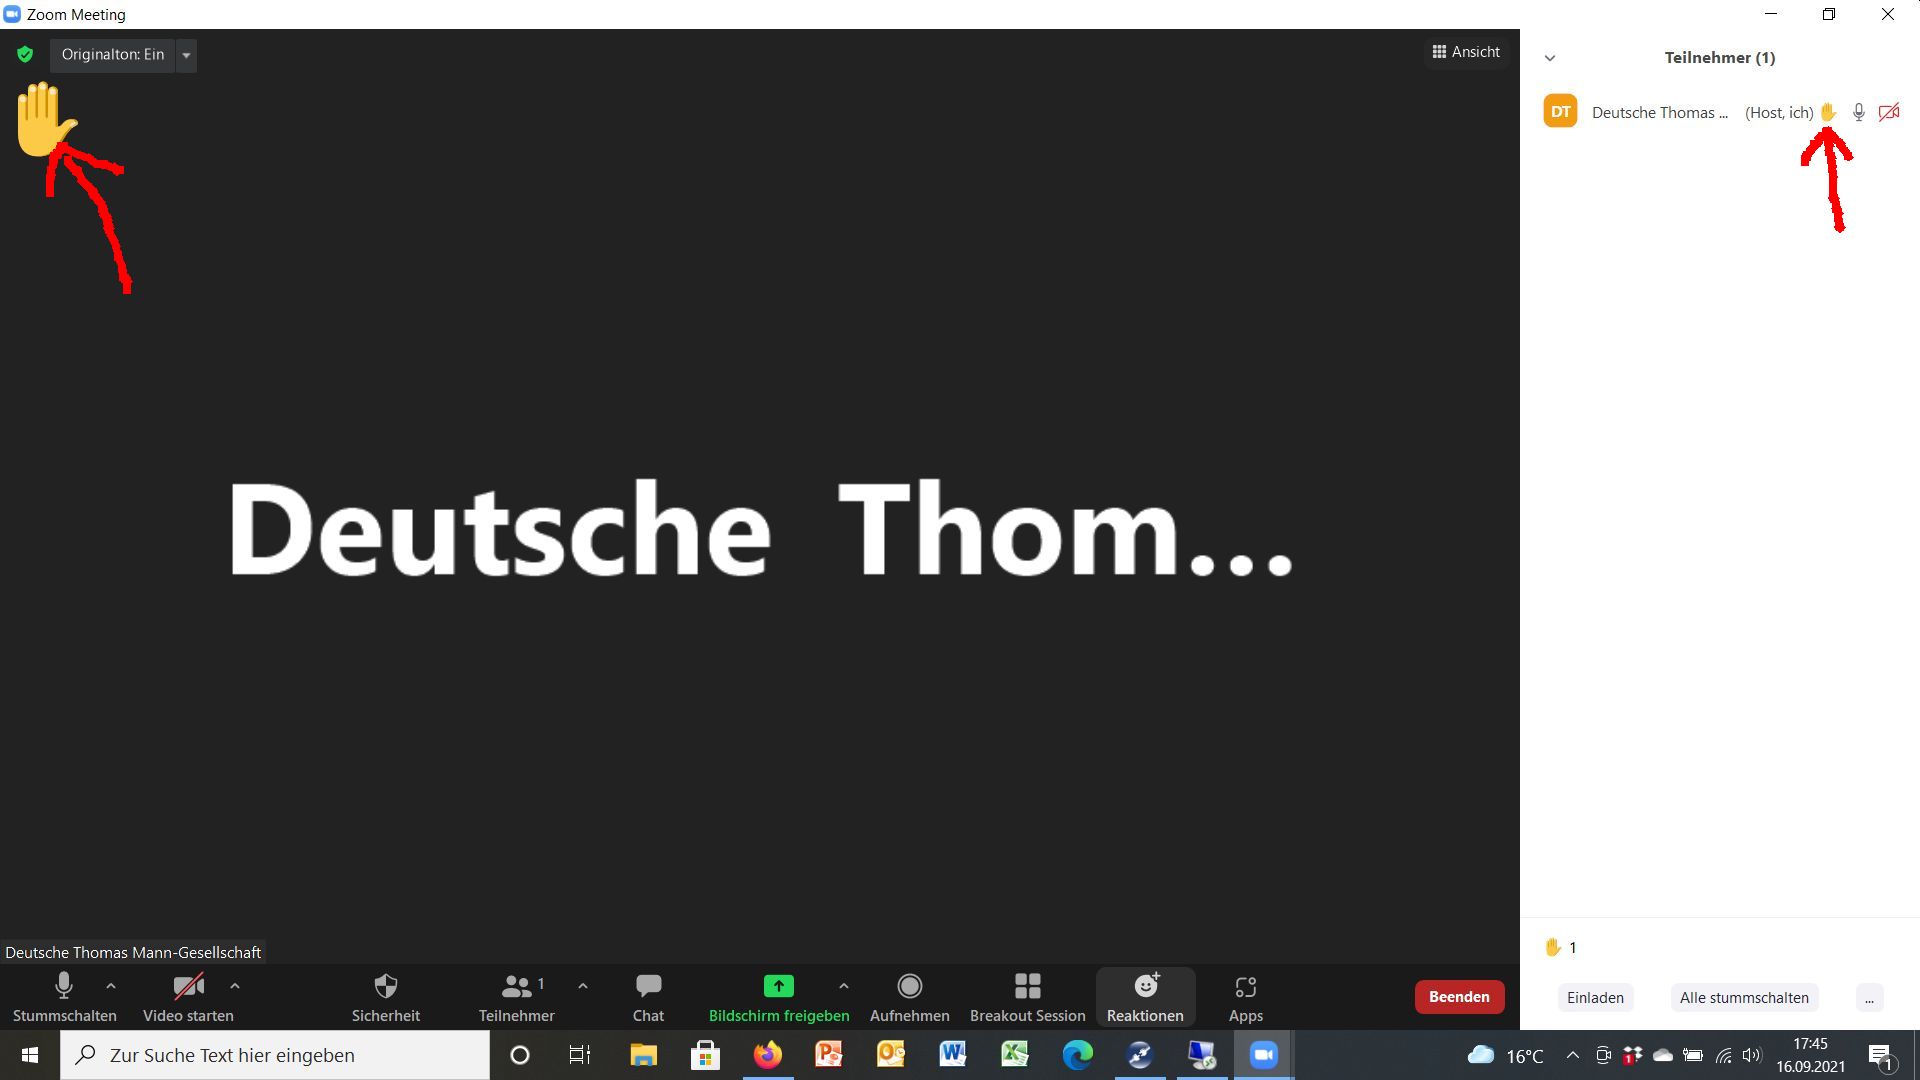Open clock showing 17:45 16.09.2021
The image size is (1920, 1080).
pos(1810,1055)
